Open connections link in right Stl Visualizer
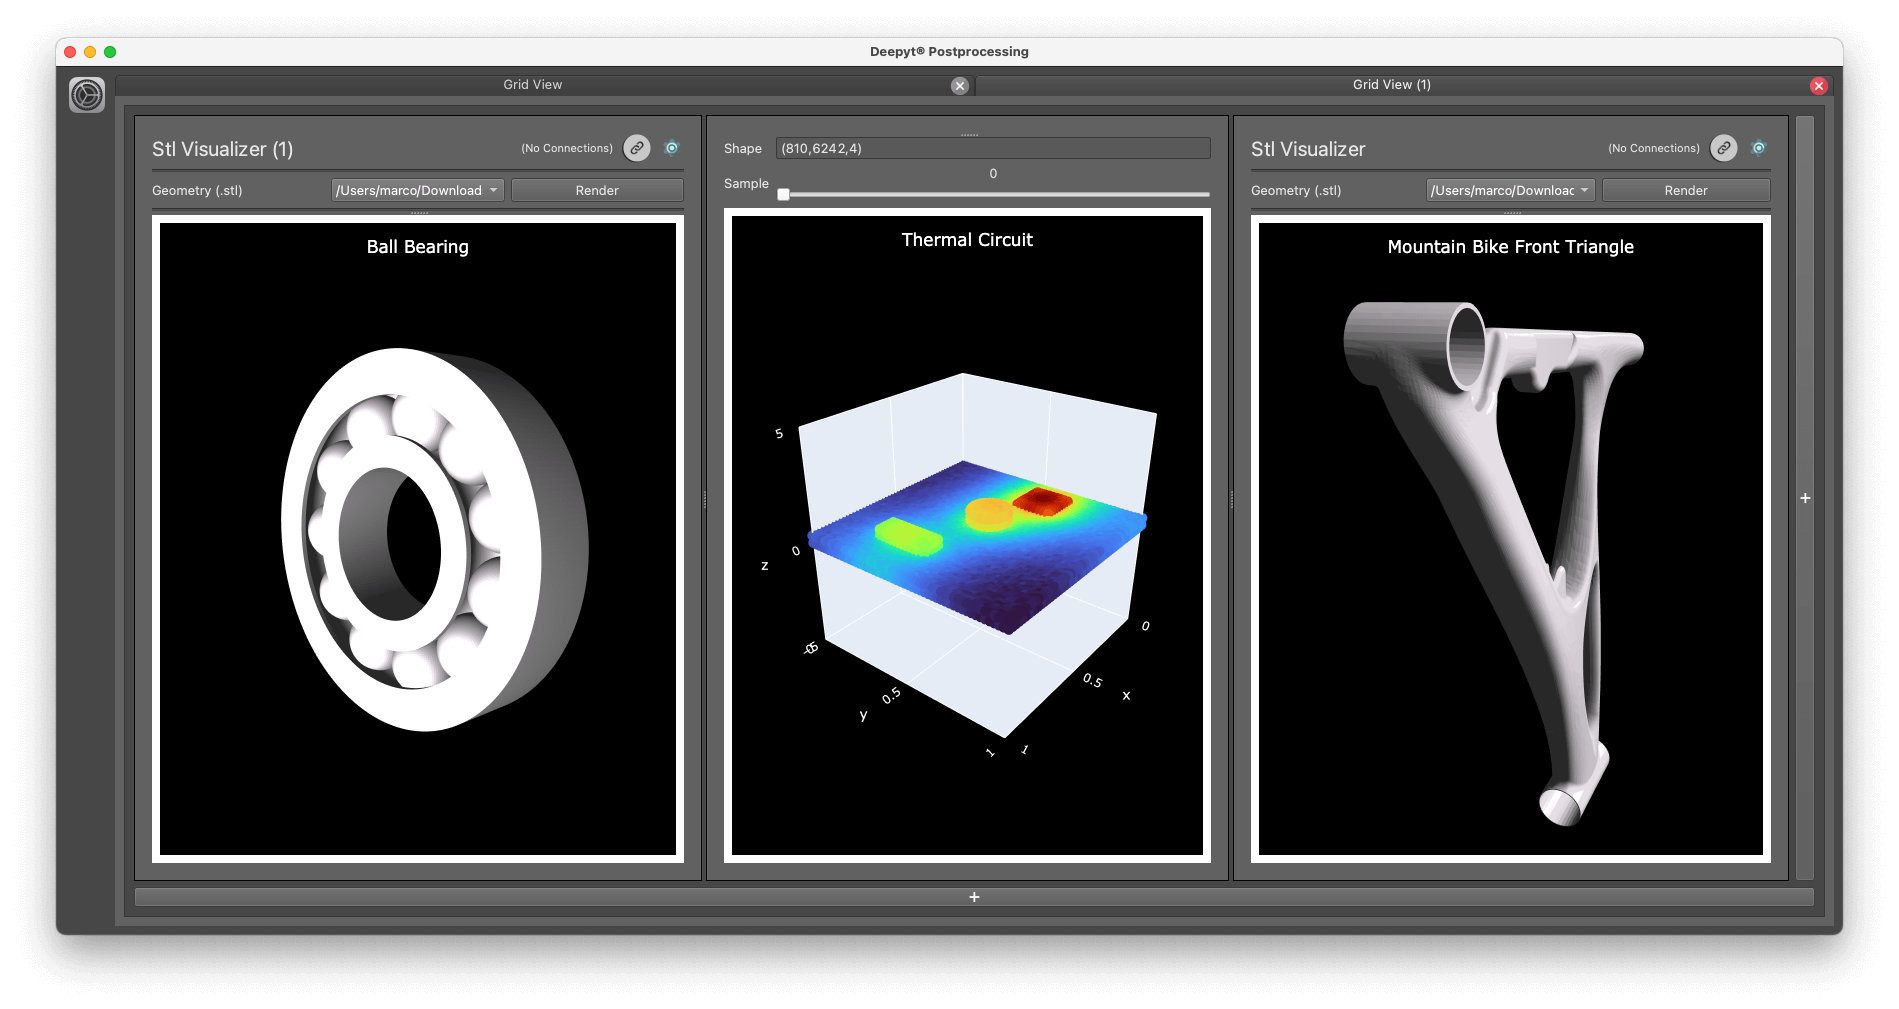Viewport: 1899px width, 1009px height. (1724, 148)
